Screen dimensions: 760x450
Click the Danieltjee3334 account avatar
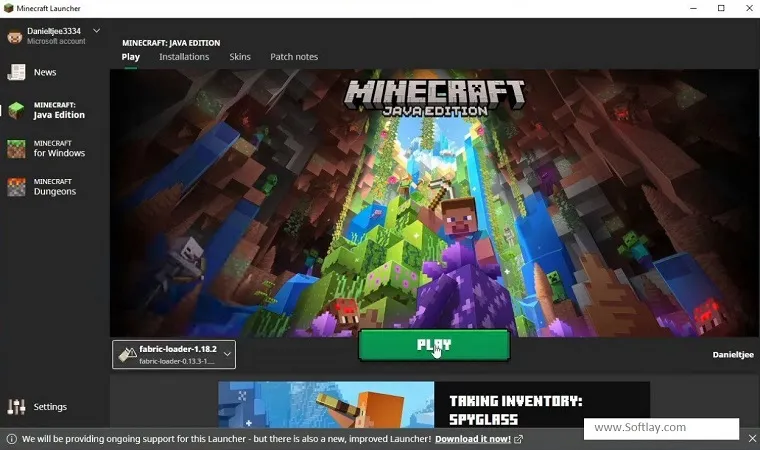pyautogui.click(x=15, y=36)
